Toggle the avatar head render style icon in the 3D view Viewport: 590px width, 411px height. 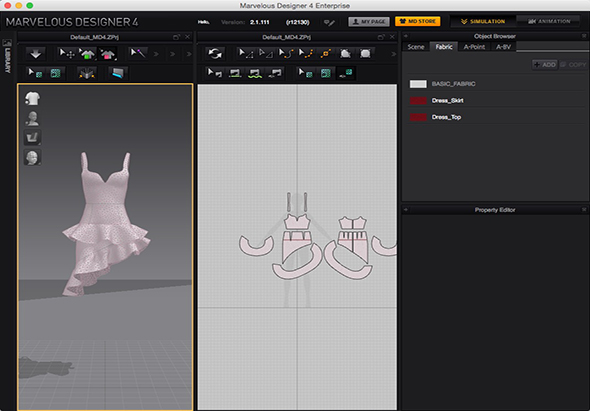click(33, 157)
